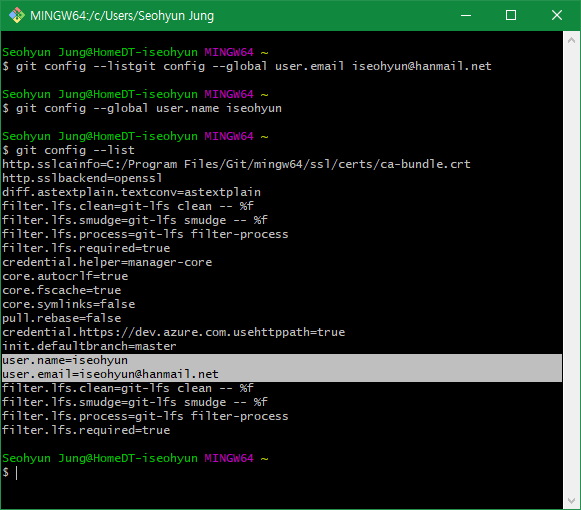This screenshot has height=510, width=581.
Task: Click the line 'http.sslbackend=openssl'
Action: [82, 178]
